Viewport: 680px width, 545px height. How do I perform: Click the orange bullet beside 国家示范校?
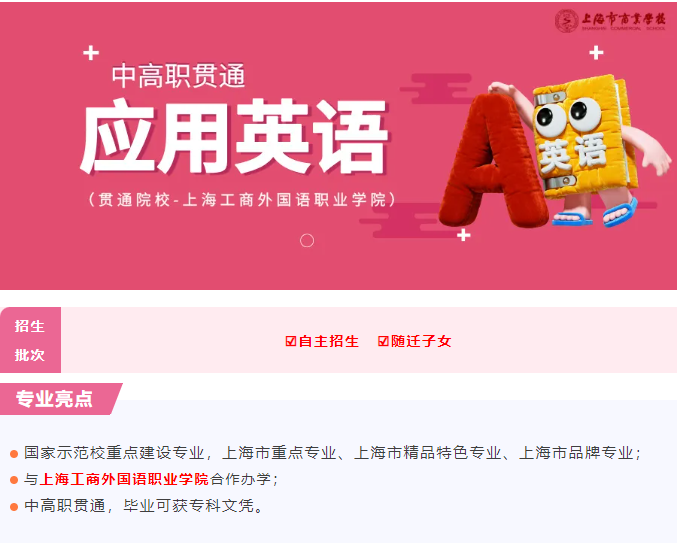pyautogui.click(x=14, y=454)
